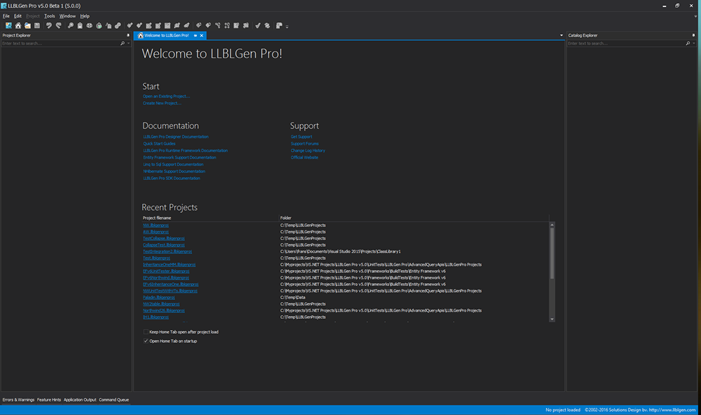Click the house icon on Welcome tab
Viewport: 701px width, 415px height.
coord(140,35)
